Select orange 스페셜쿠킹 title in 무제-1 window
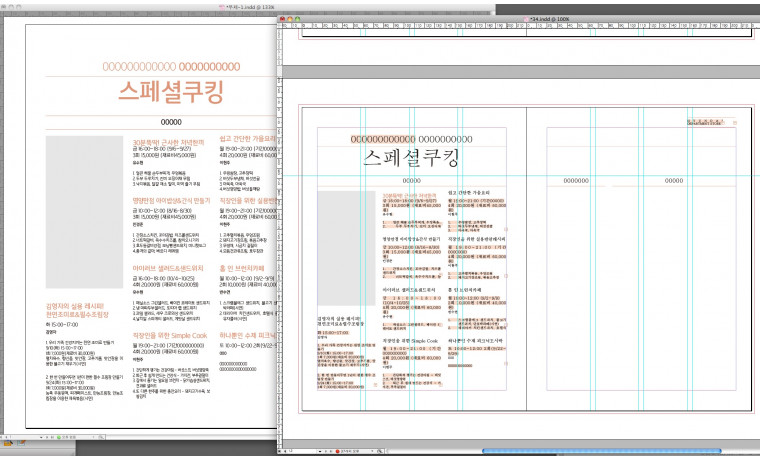Image resolution: width=760 pixels, height=460 pixels. pos(171,92)
